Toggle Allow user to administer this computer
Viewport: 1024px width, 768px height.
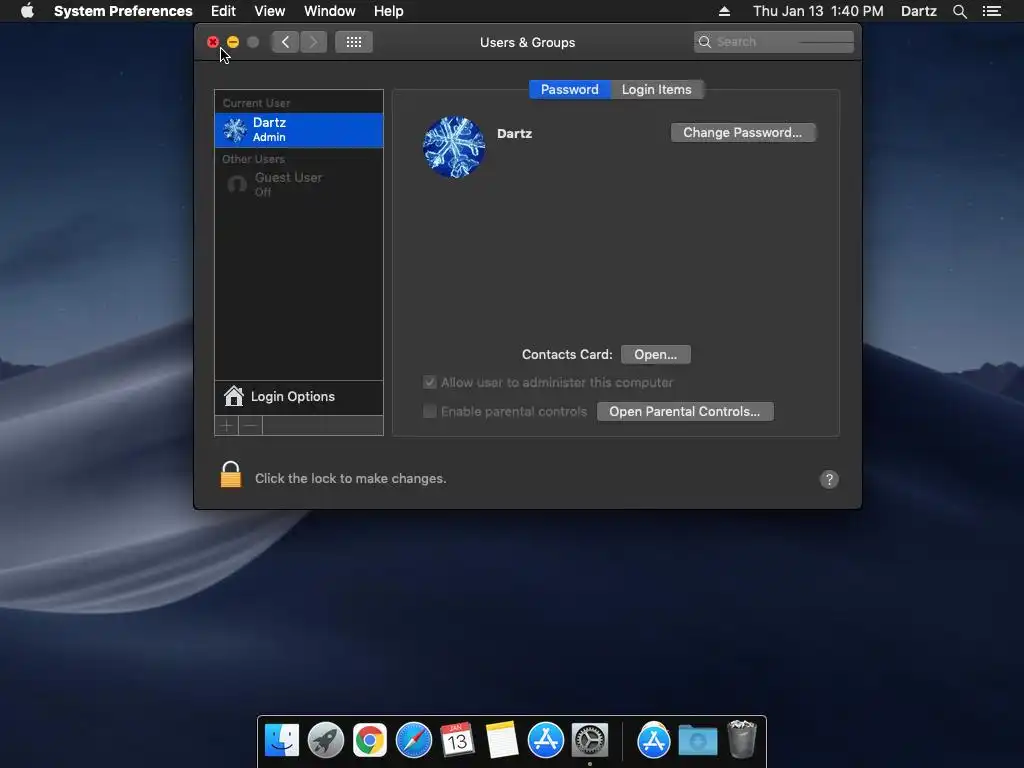[x=430, y=382]
